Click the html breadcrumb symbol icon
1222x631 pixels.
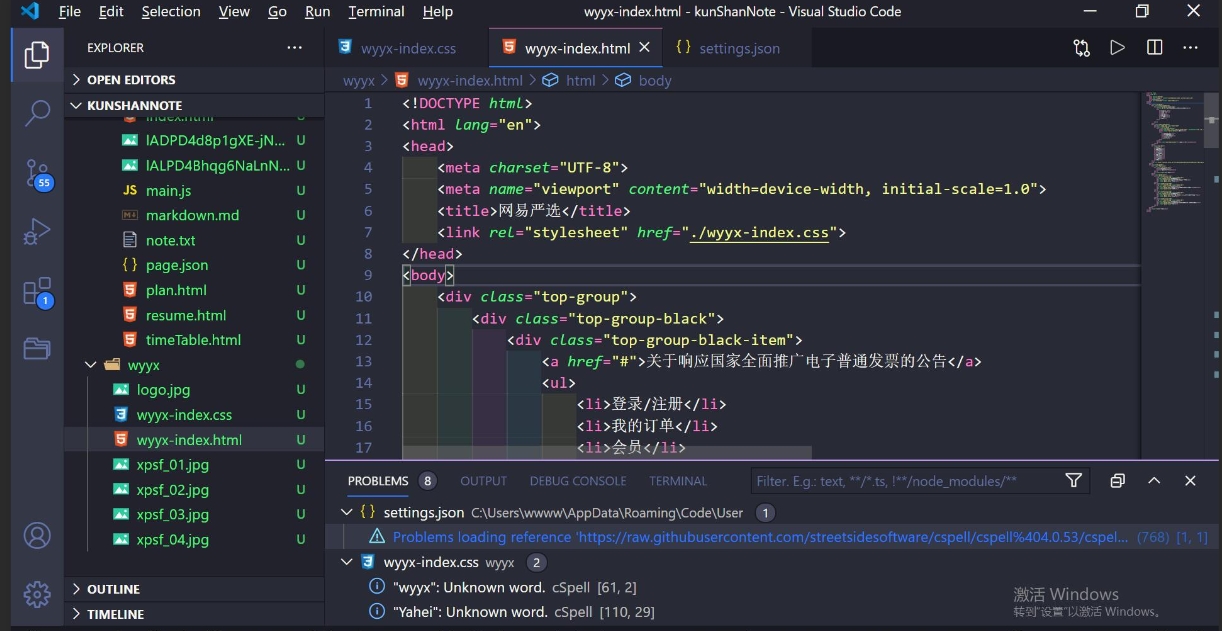pyautogui.click(x=550, y=80)
